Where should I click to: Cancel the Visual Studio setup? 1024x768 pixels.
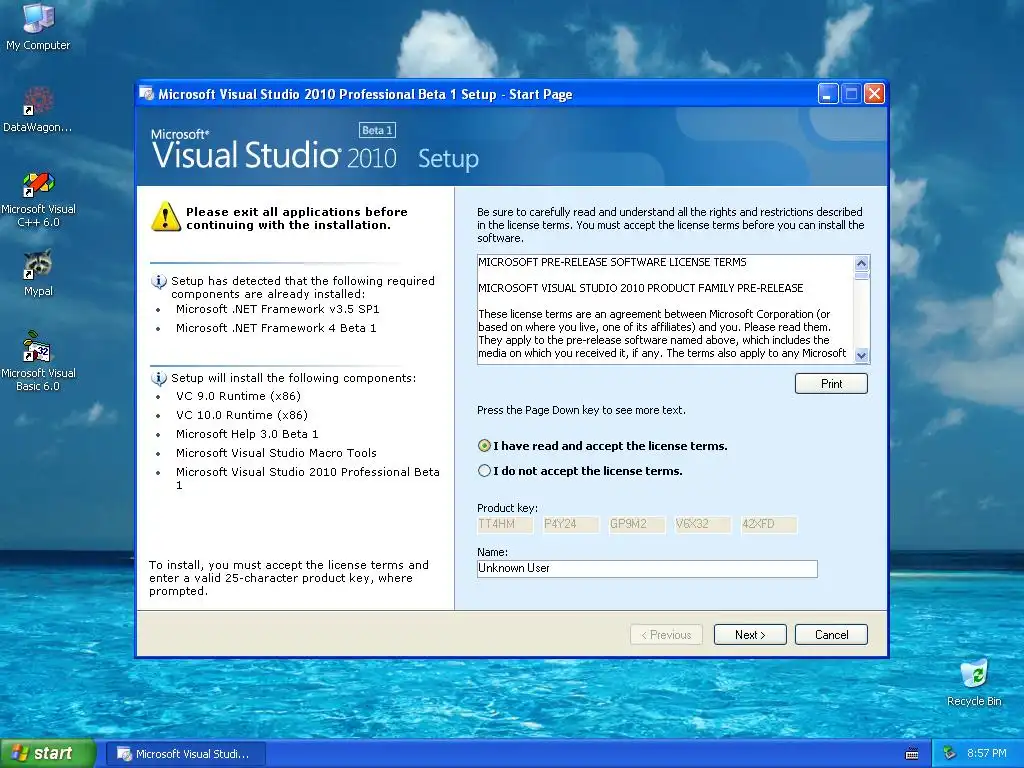point(831,635)
